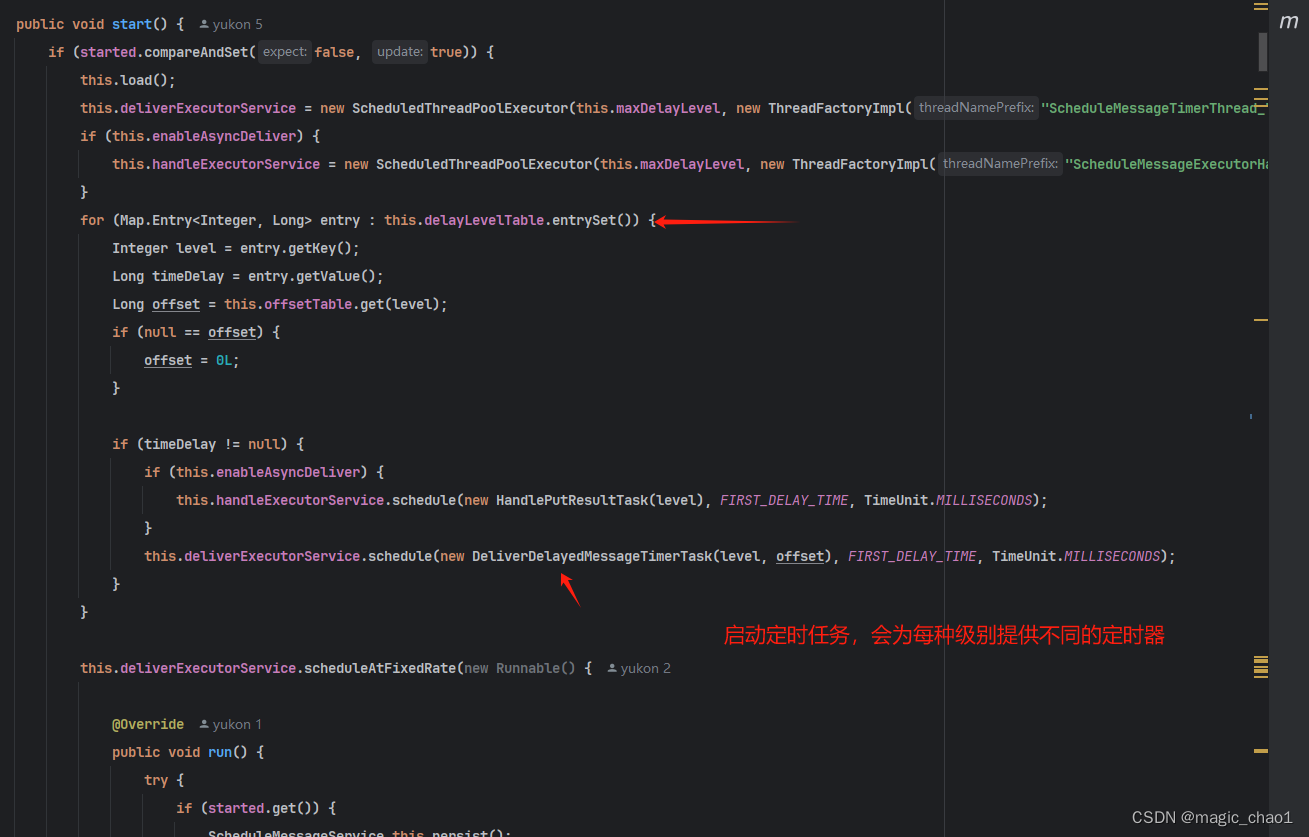Click the "update:" parameter hint
Screen dimensions: 1309x837
[400, 52]
